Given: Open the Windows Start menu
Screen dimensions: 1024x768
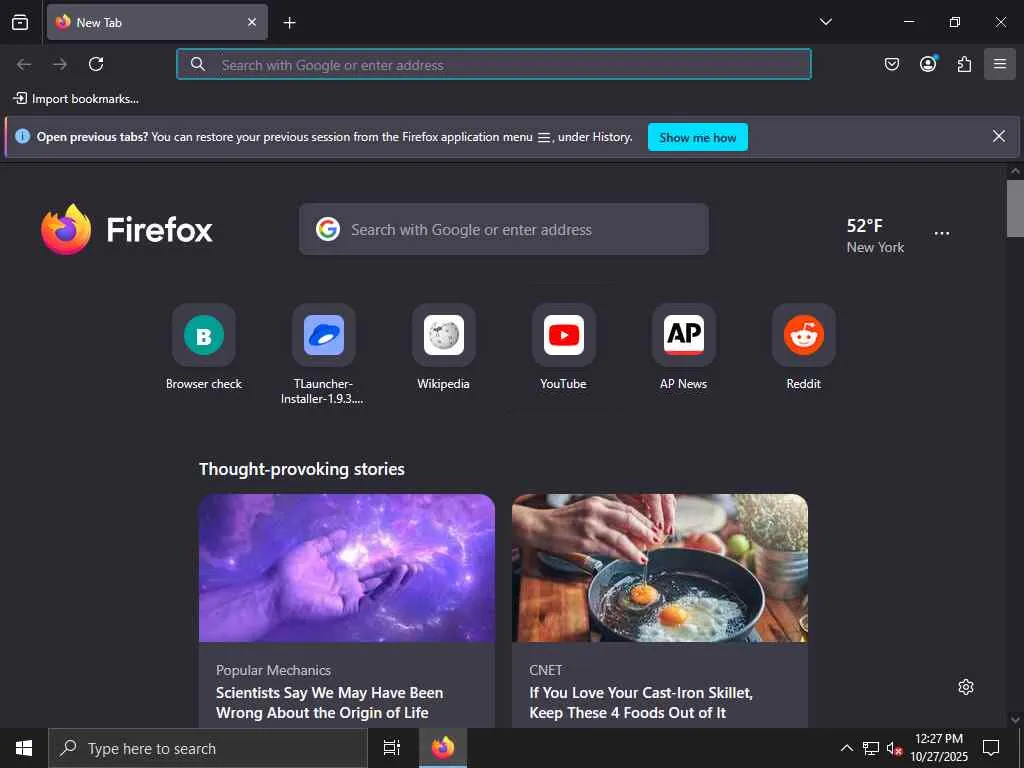Looking at the screenshot, I should click(24, 748).
